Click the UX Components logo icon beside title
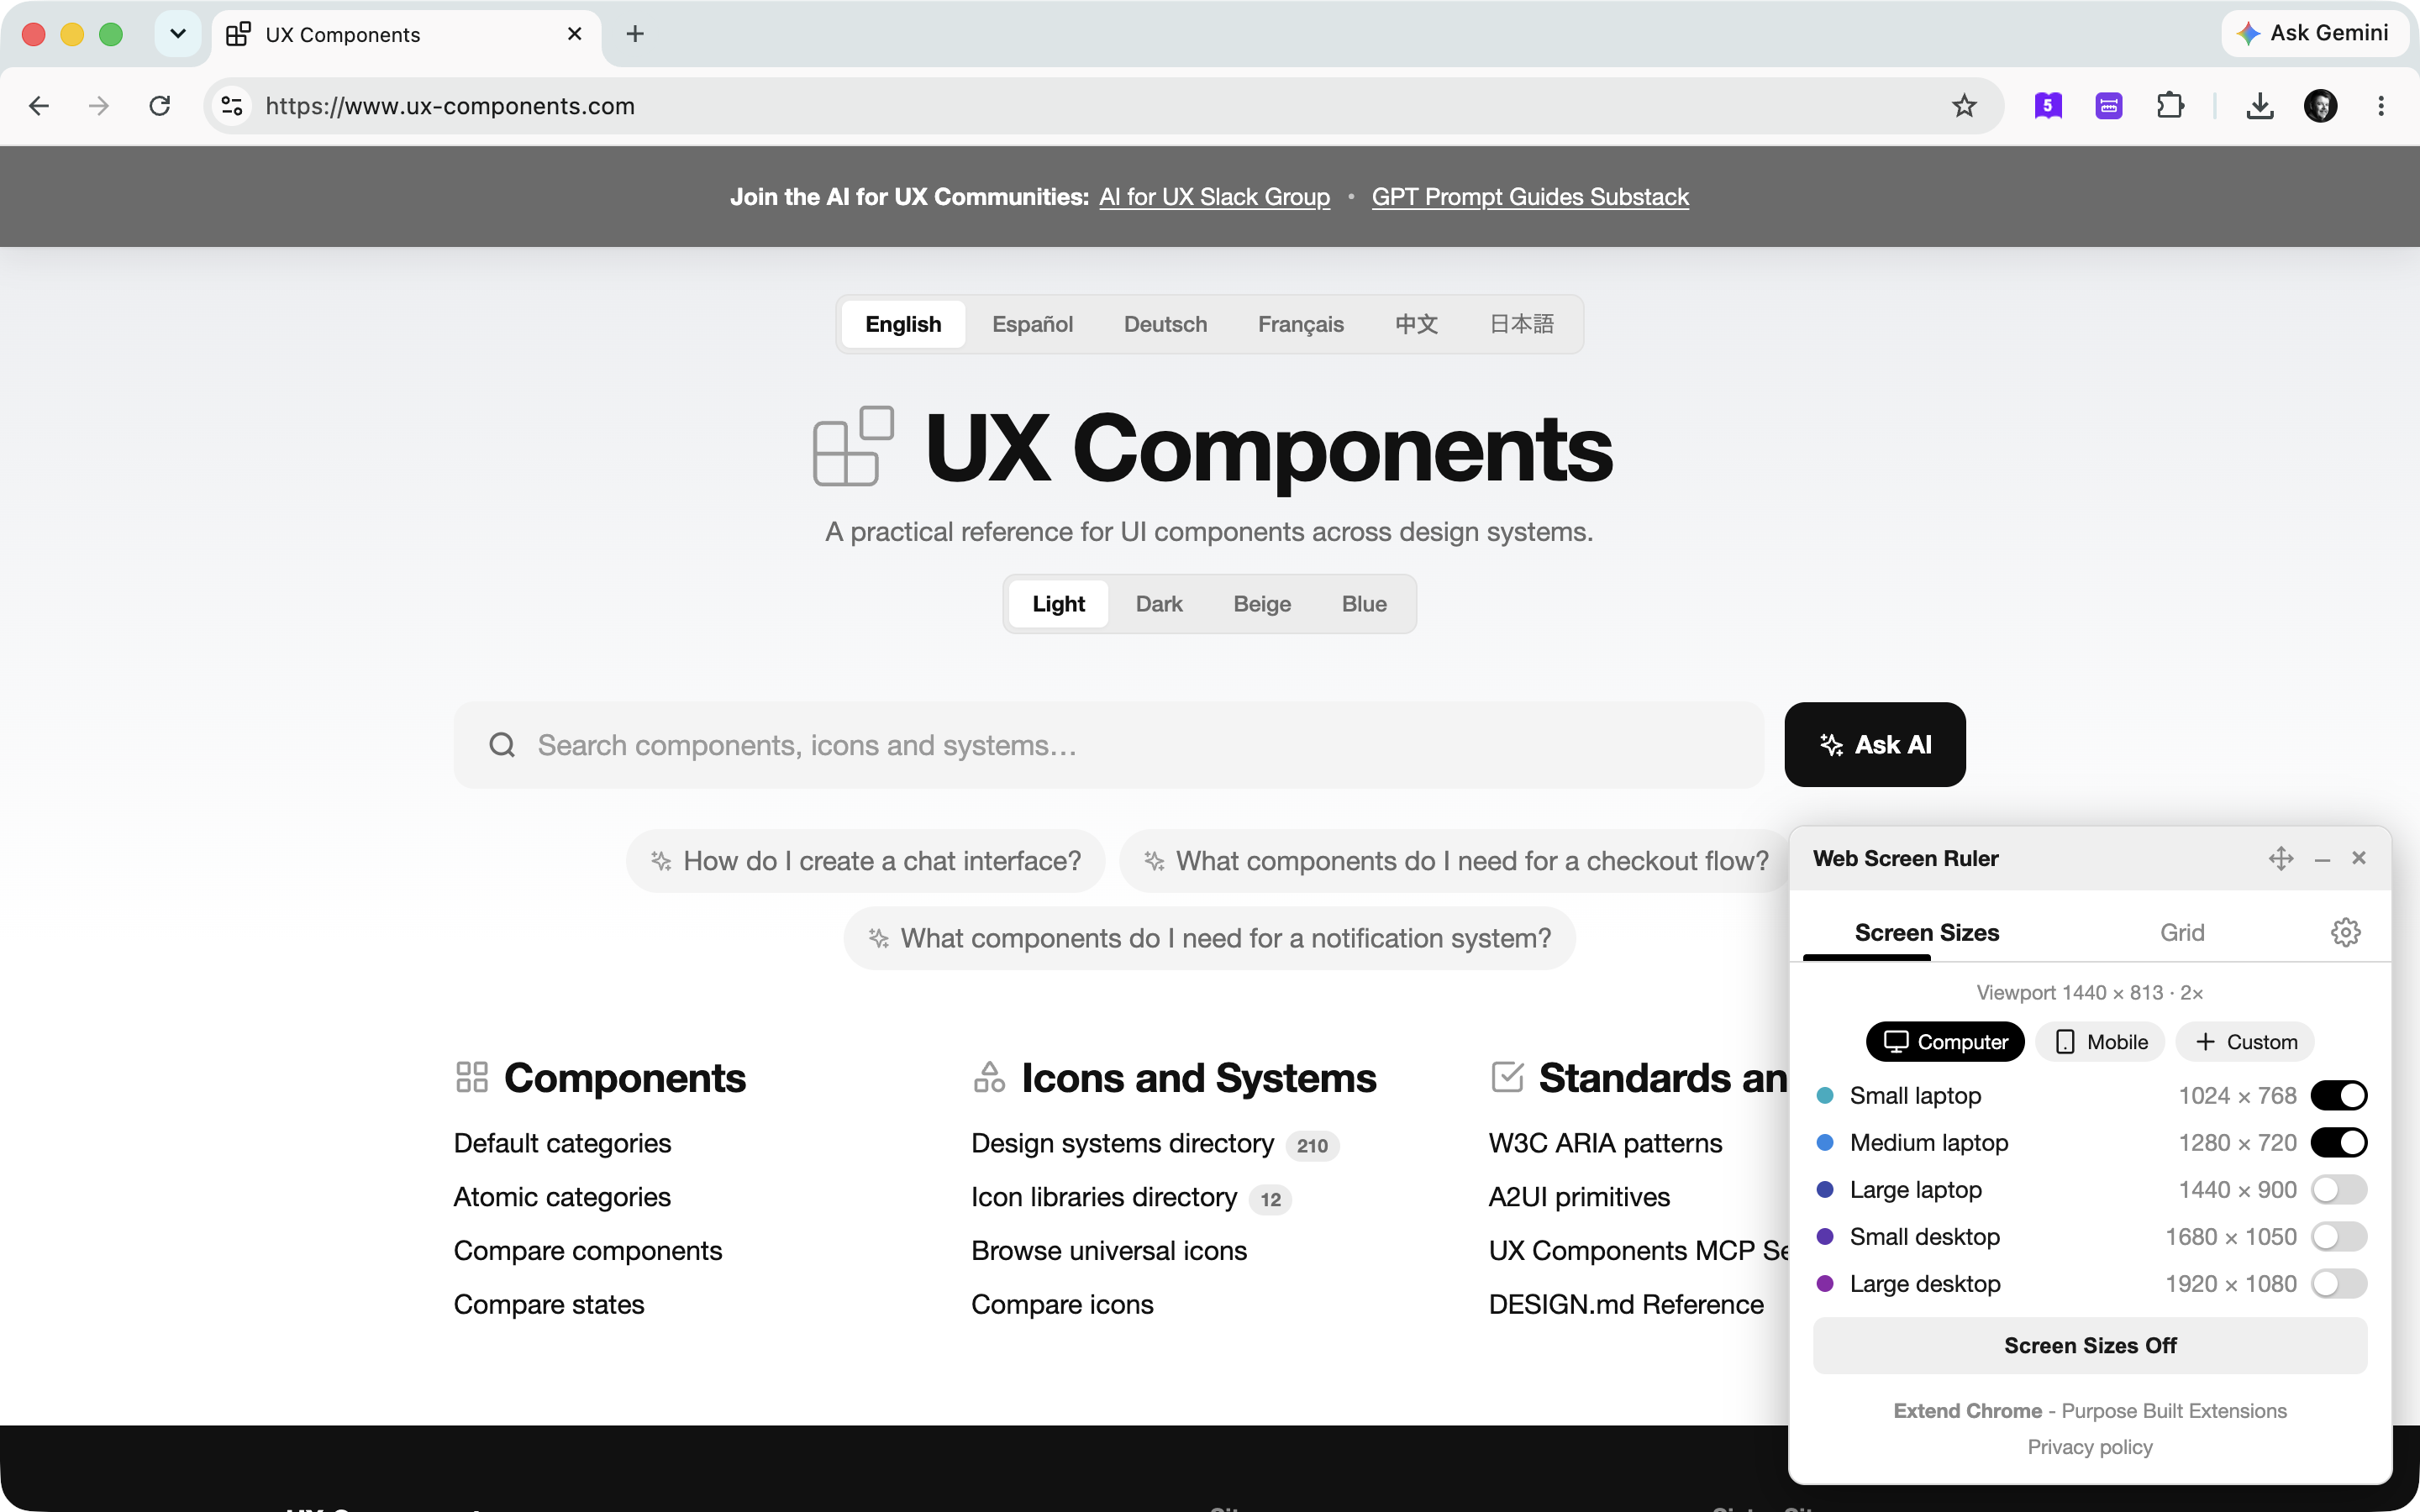Screen dimensions: 2420x1512 click(853, 446)
